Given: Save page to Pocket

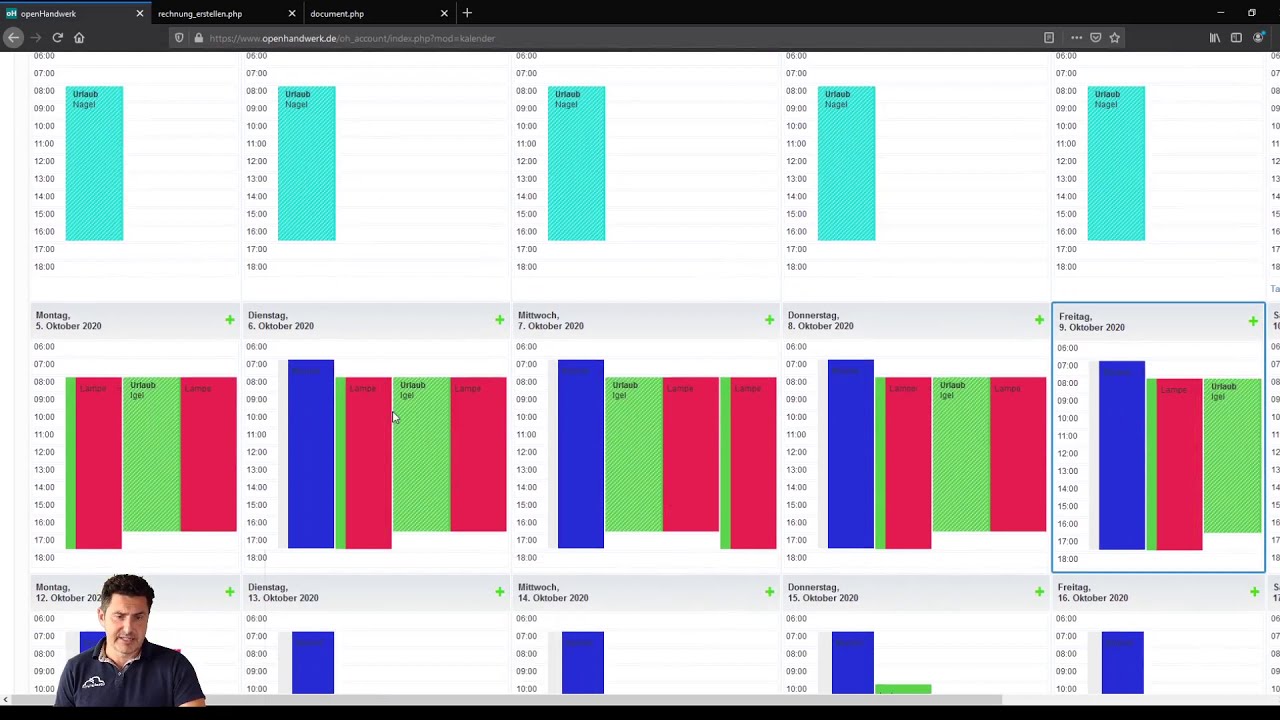Looking at the screenshot, I should [1096, 38].
